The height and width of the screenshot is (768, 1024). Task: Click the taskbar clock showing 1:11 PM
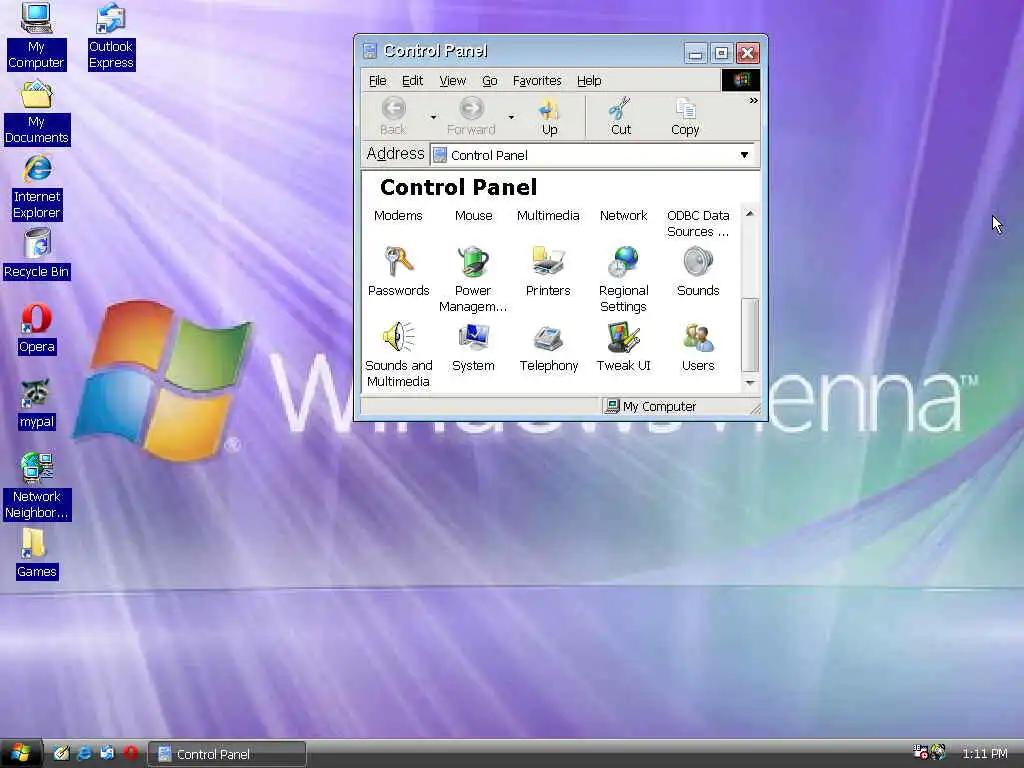click(985, 754)
